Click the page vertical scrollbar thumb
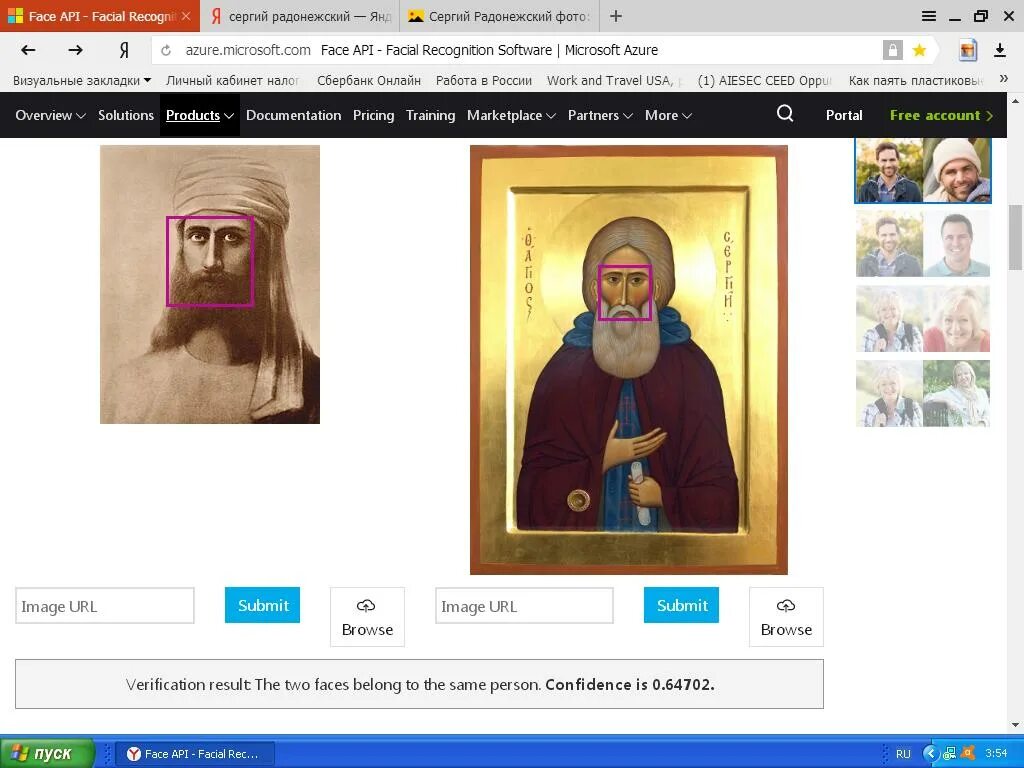Image resolution: width=1024 pixels, height=768 pixels. pos(1015,237)
